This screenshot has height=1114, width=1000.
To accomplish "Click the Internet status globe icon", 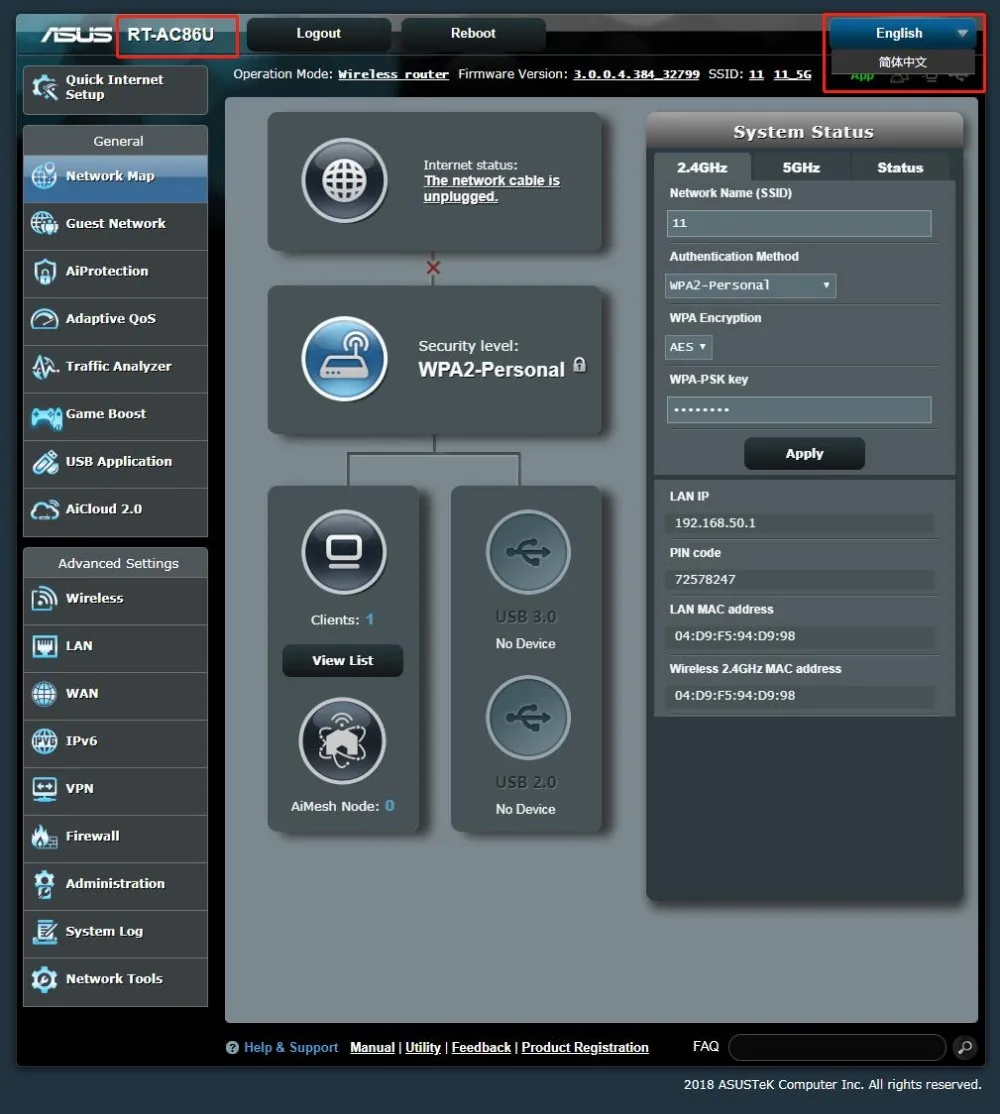I will 344,180.
